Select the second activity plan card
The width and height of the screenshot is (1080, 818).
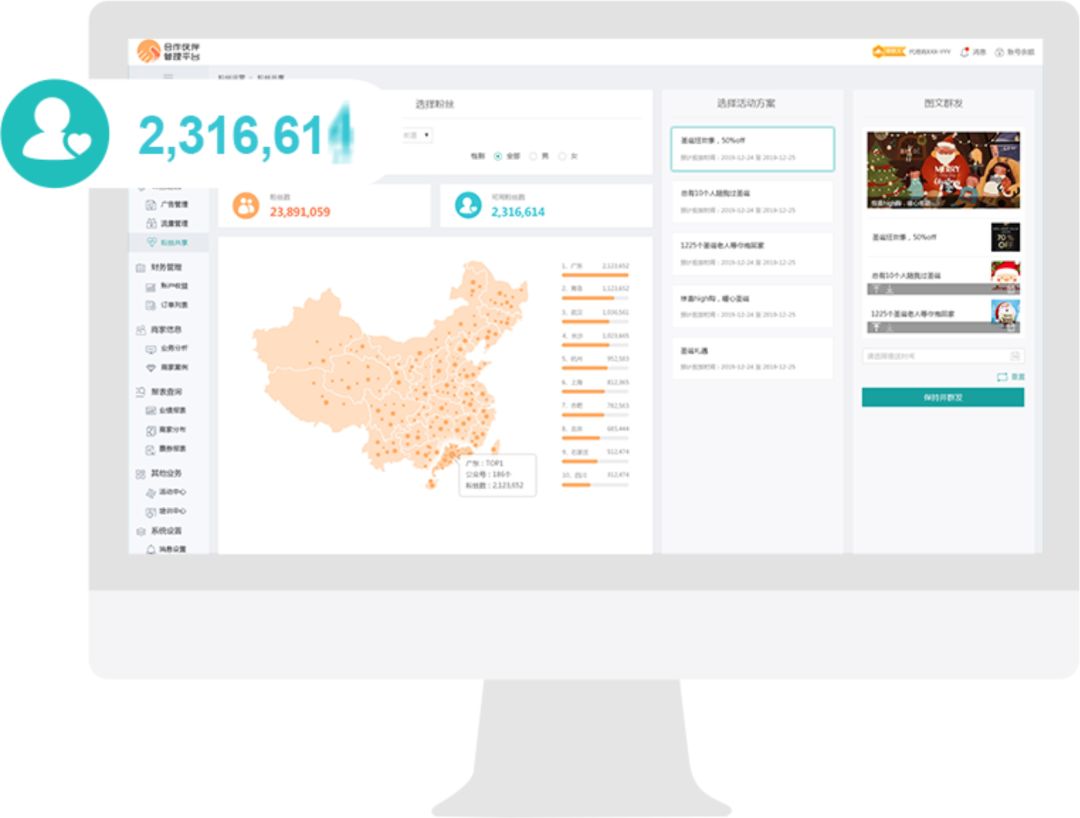752,202
